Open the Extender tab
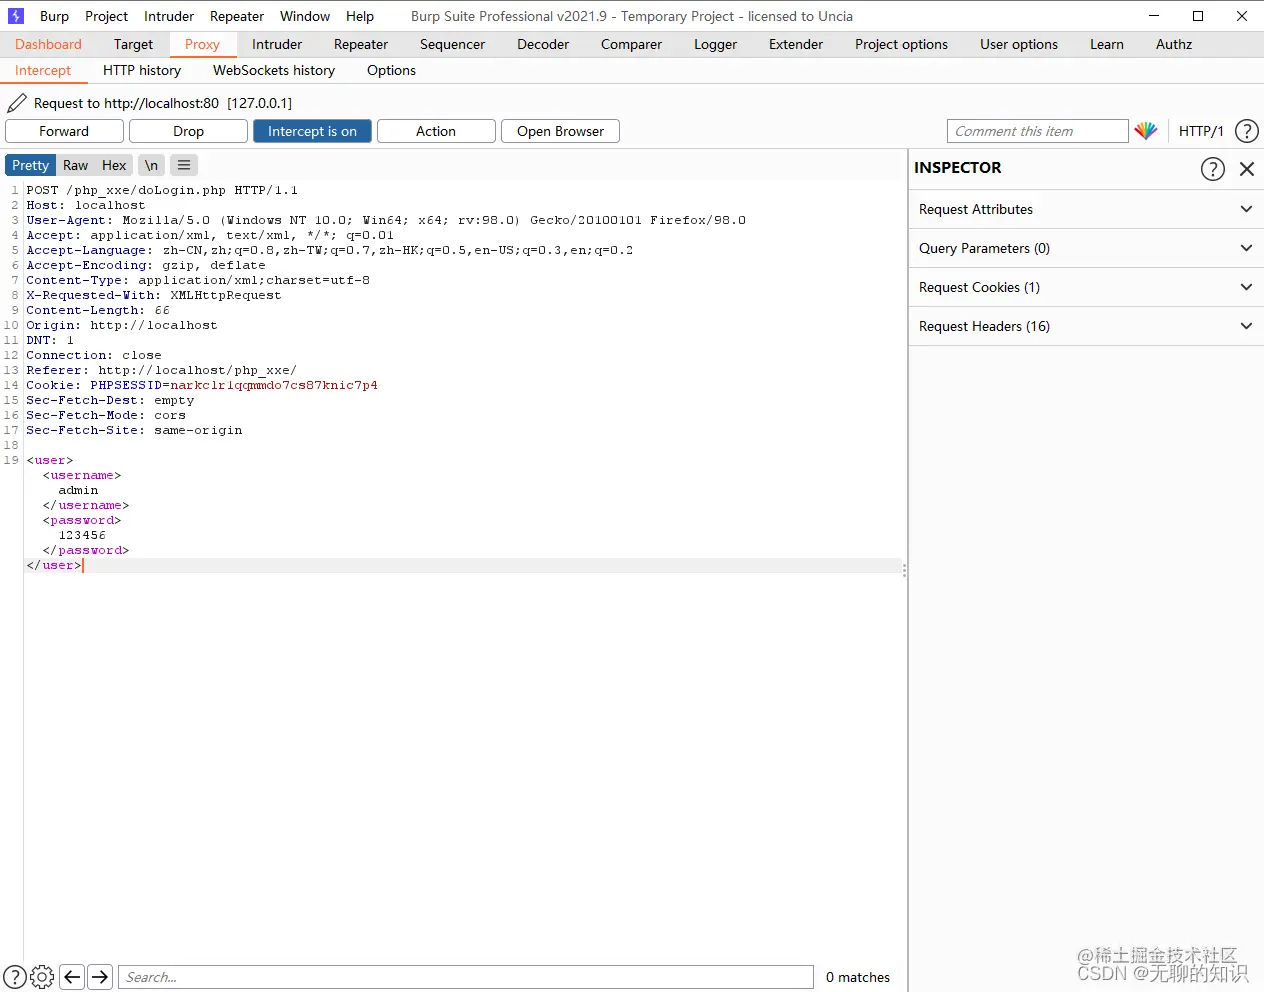This screenshot has width=1264, height=992. point(796,44)
